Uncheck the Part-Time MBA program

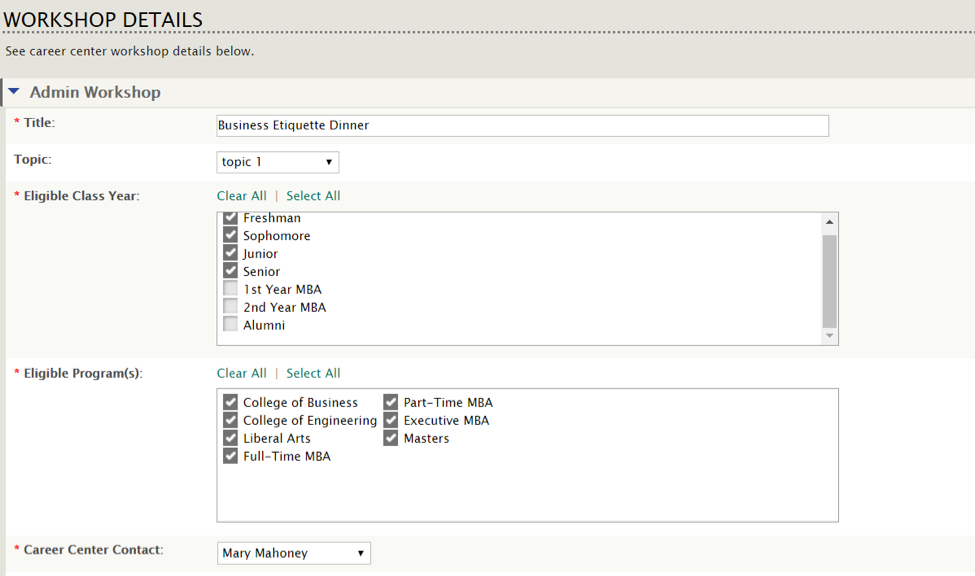coord(390,402)
